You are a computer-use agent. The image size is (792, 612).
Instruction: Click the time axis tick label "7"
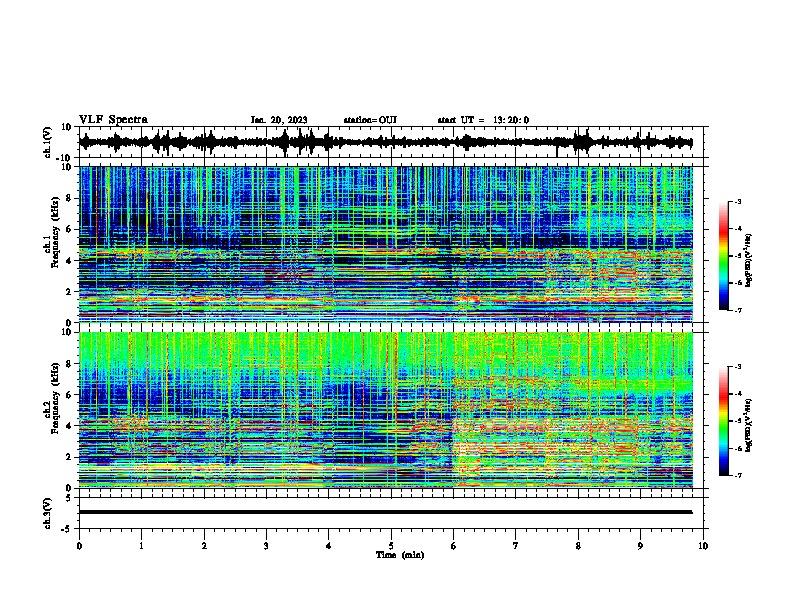[x=516, y=546]
